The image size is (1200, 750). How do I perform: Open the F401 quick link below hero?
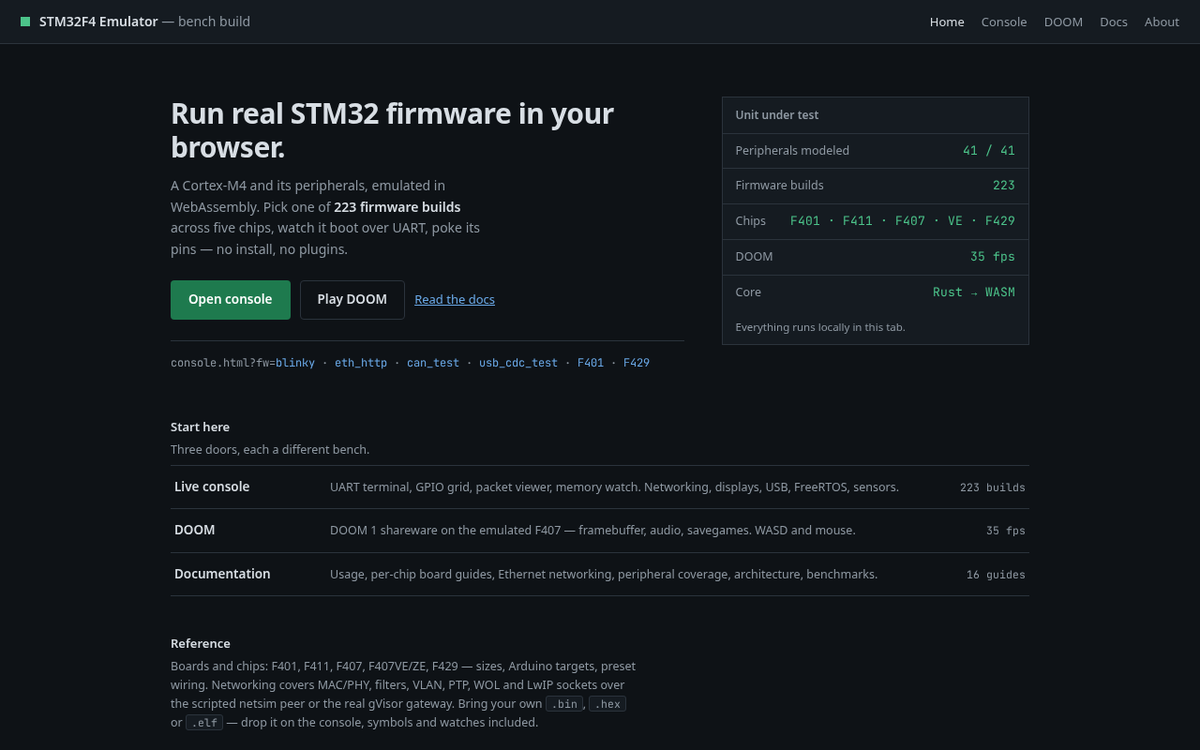[590, 362]
